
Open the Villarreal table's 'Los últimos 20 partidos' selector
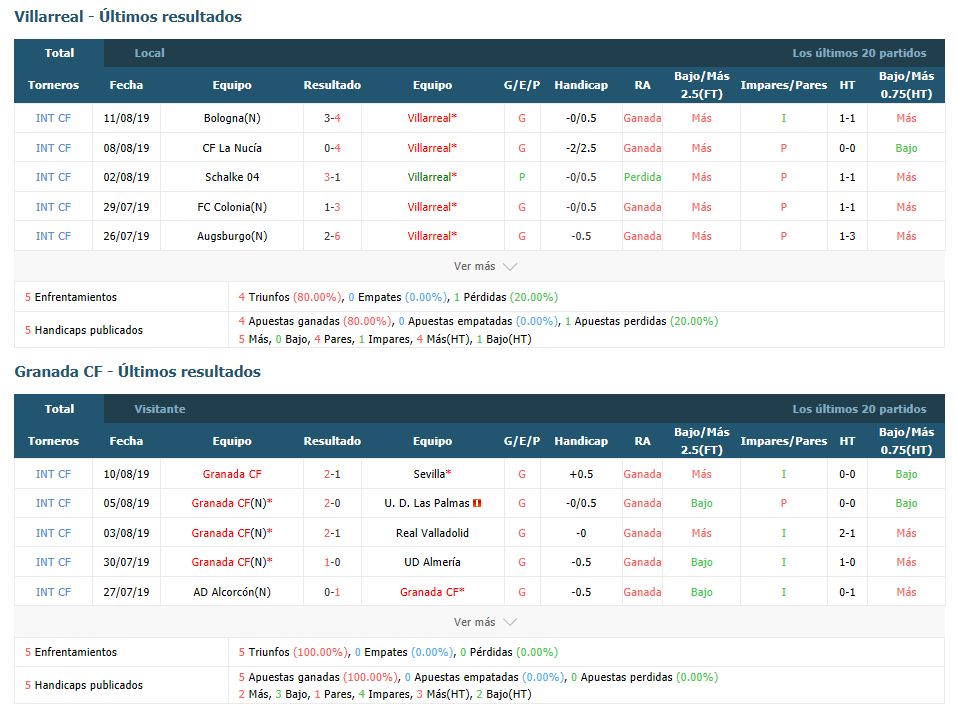tap(859, 53)
